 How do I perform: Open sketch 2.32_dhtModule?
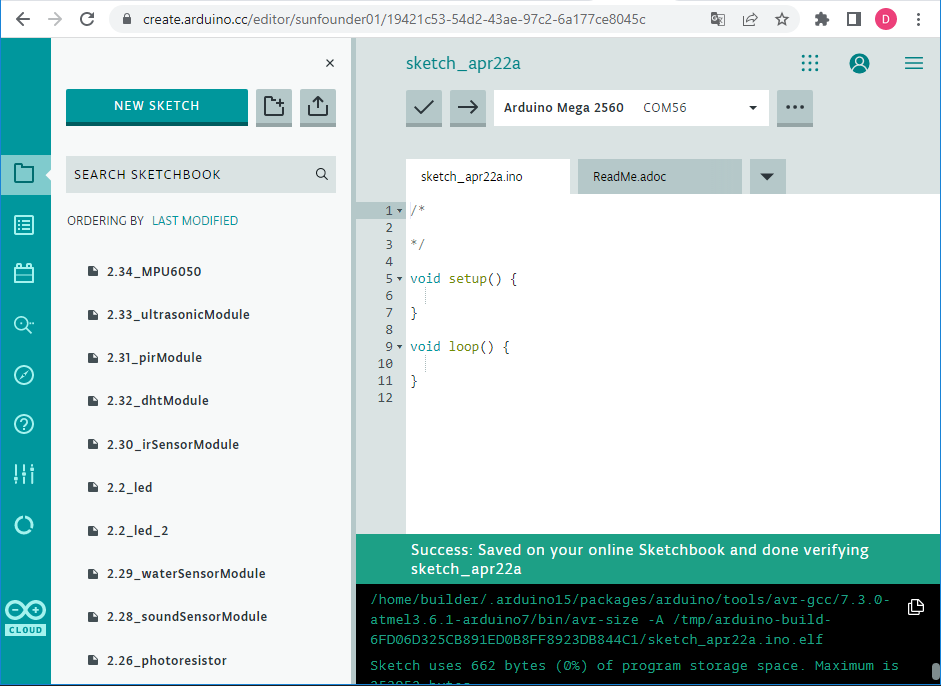pyautogui.click(x=158, y=400)
